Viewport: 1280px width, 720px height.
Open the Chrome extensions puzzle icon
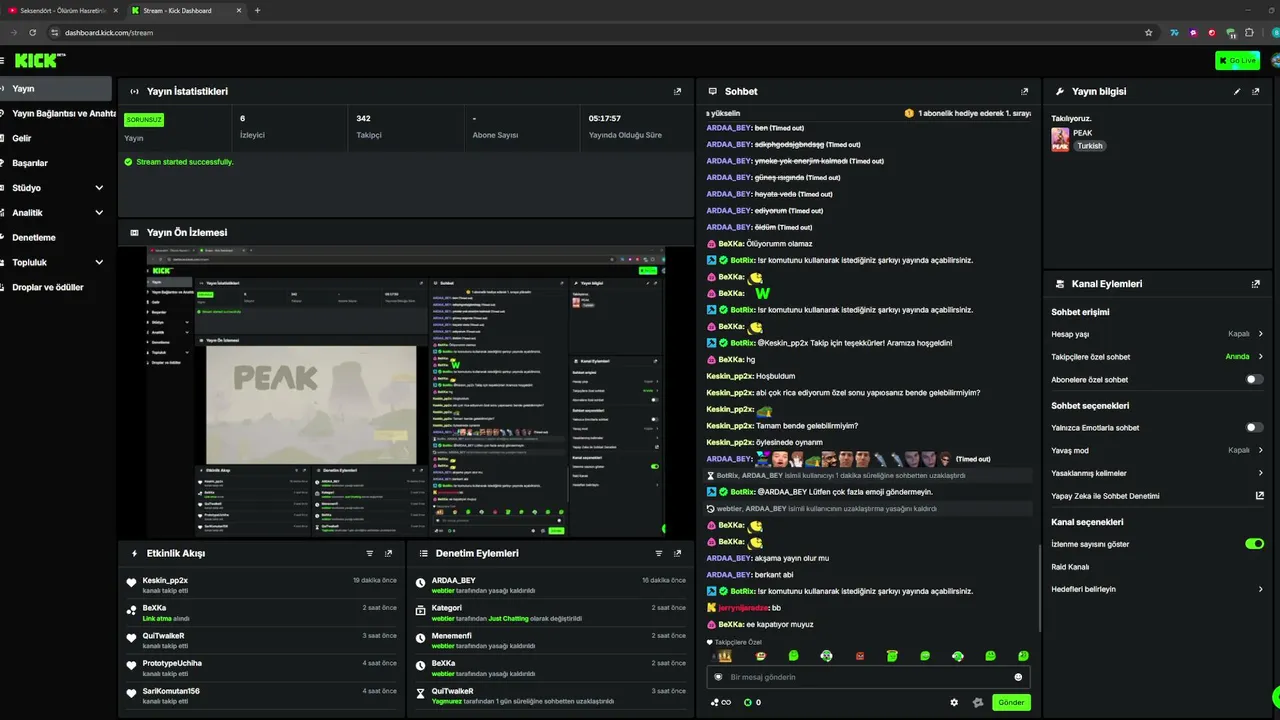[1249, 32]
